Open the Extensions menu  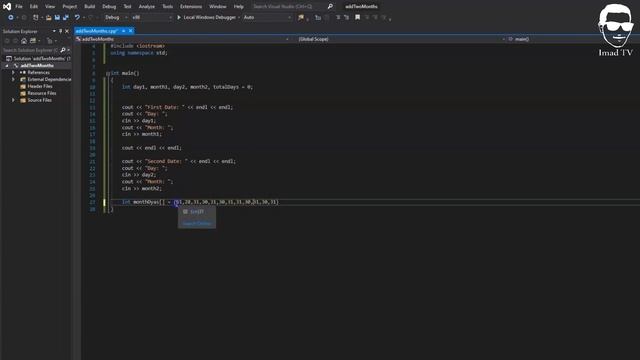point(191,7)
